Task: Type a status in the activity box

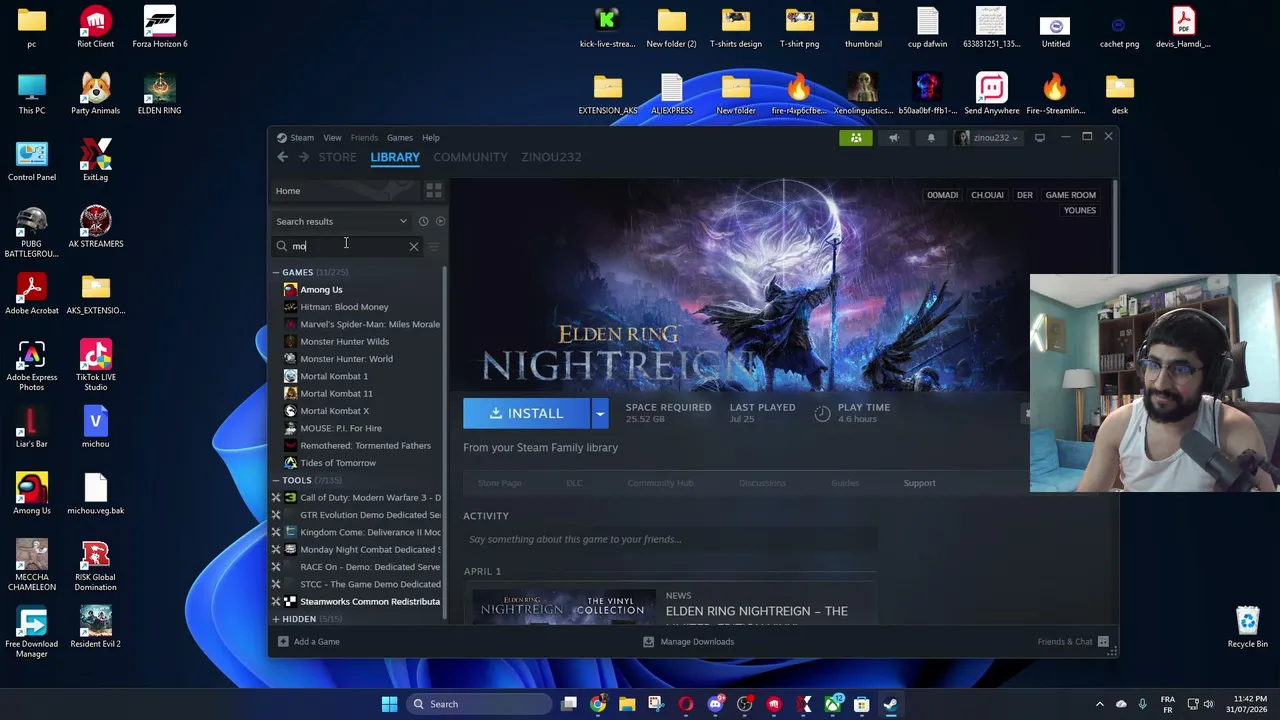Action: click(x=670, y=540)
